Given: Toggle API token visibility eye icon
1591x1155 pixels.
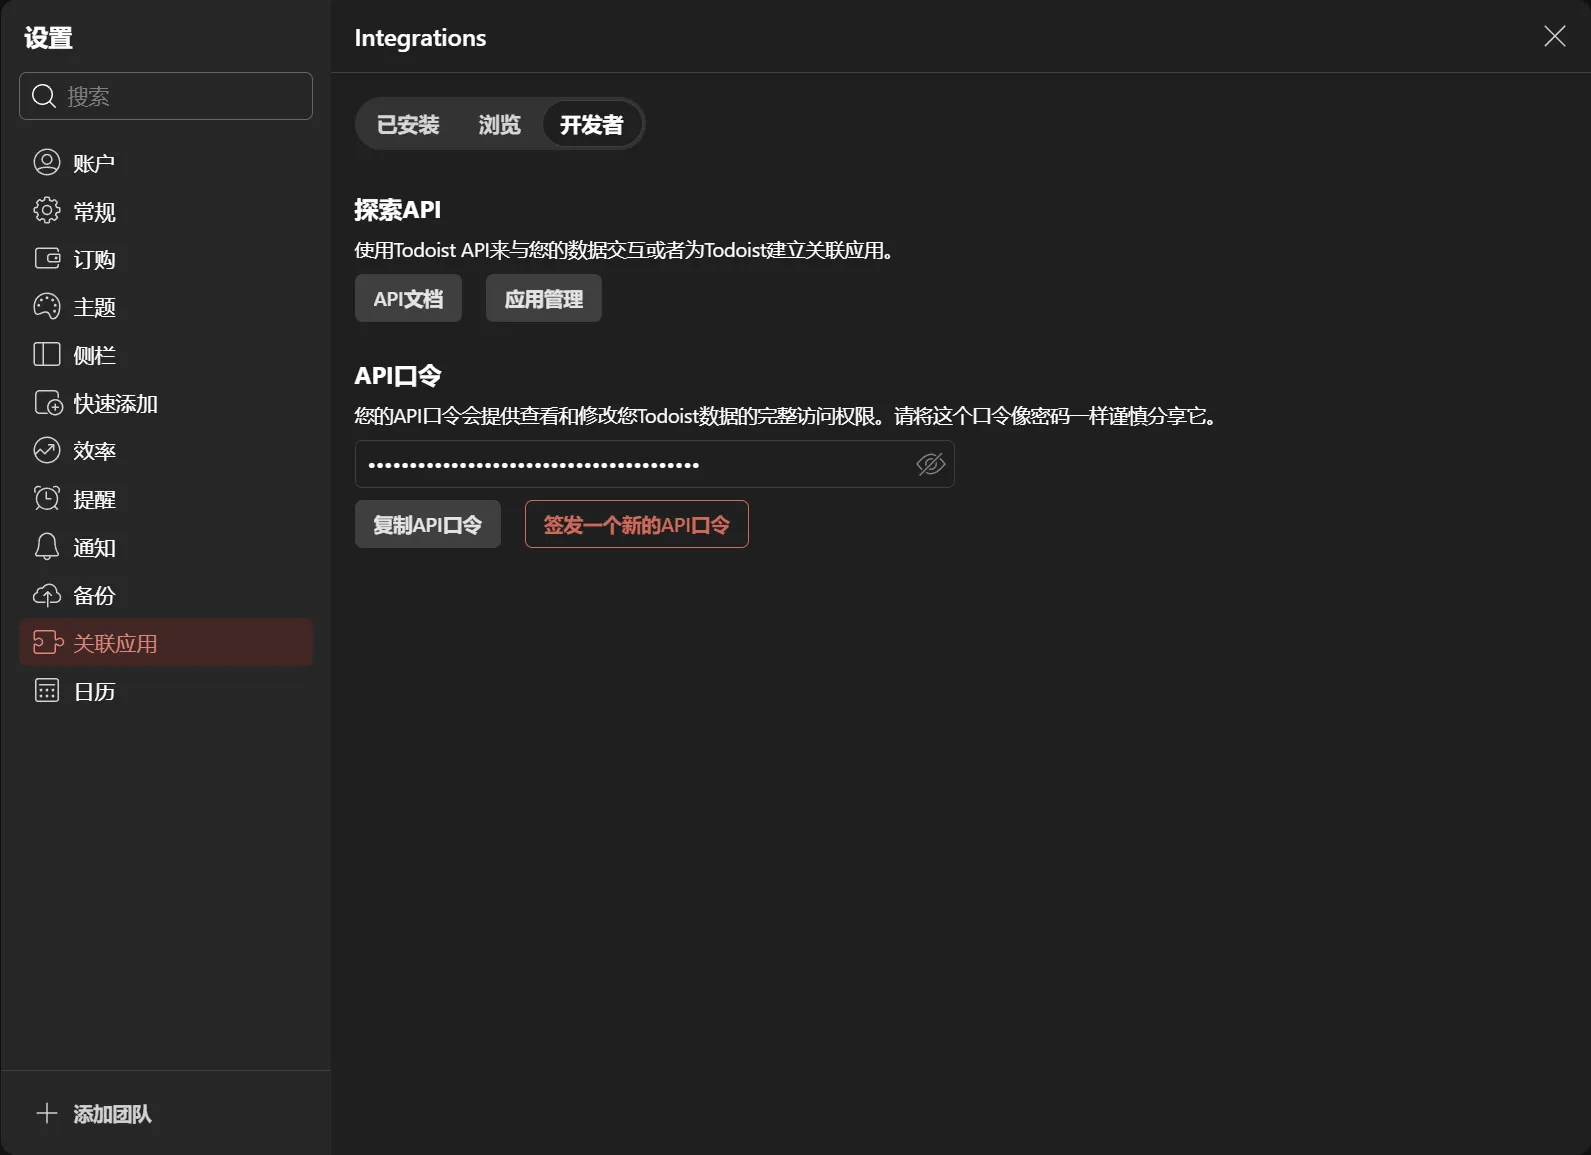Looking at the screenshot, I should [930, 464].
